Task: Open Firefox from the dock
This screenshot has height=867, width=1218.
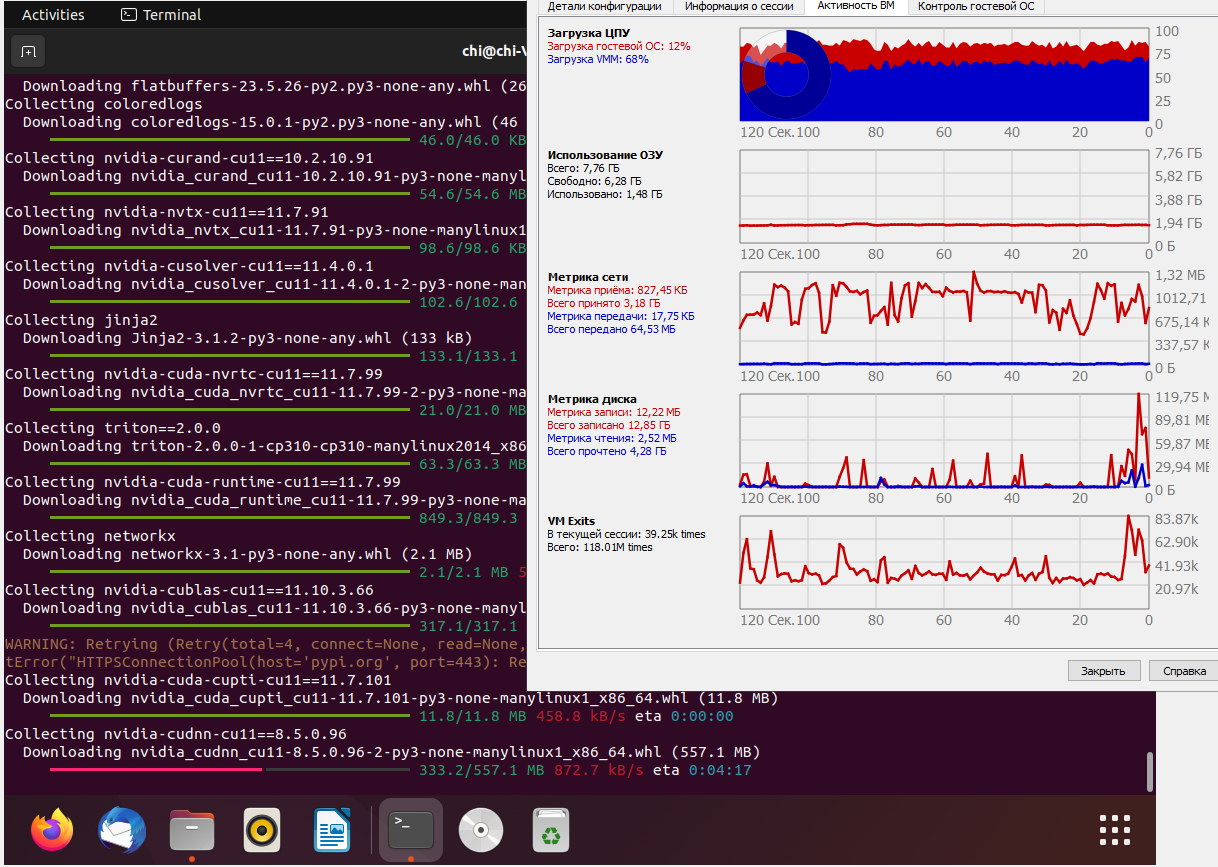Action: 53,830
